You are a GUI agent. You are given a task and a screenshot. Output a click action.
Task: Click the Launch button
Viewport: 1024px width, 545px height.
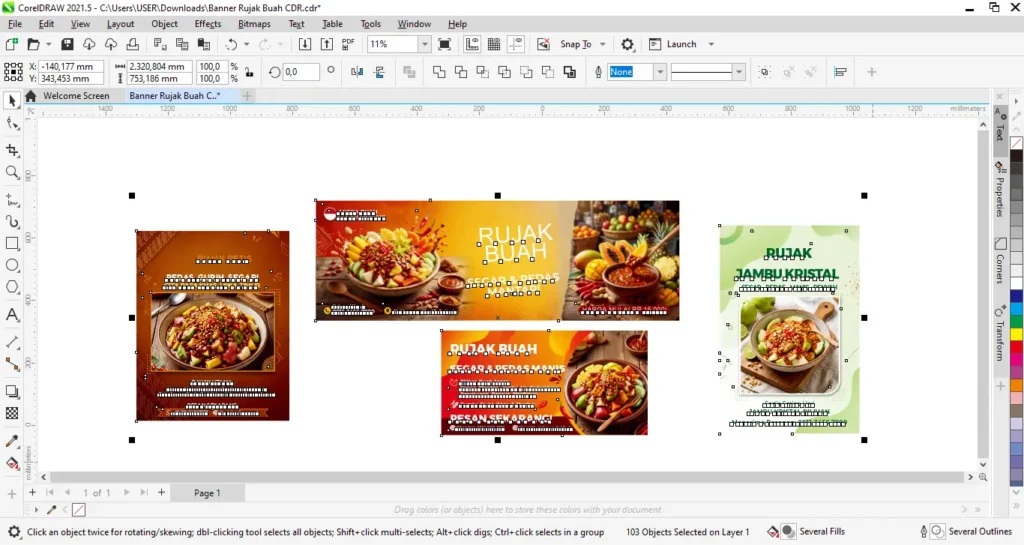click(681, 44)
